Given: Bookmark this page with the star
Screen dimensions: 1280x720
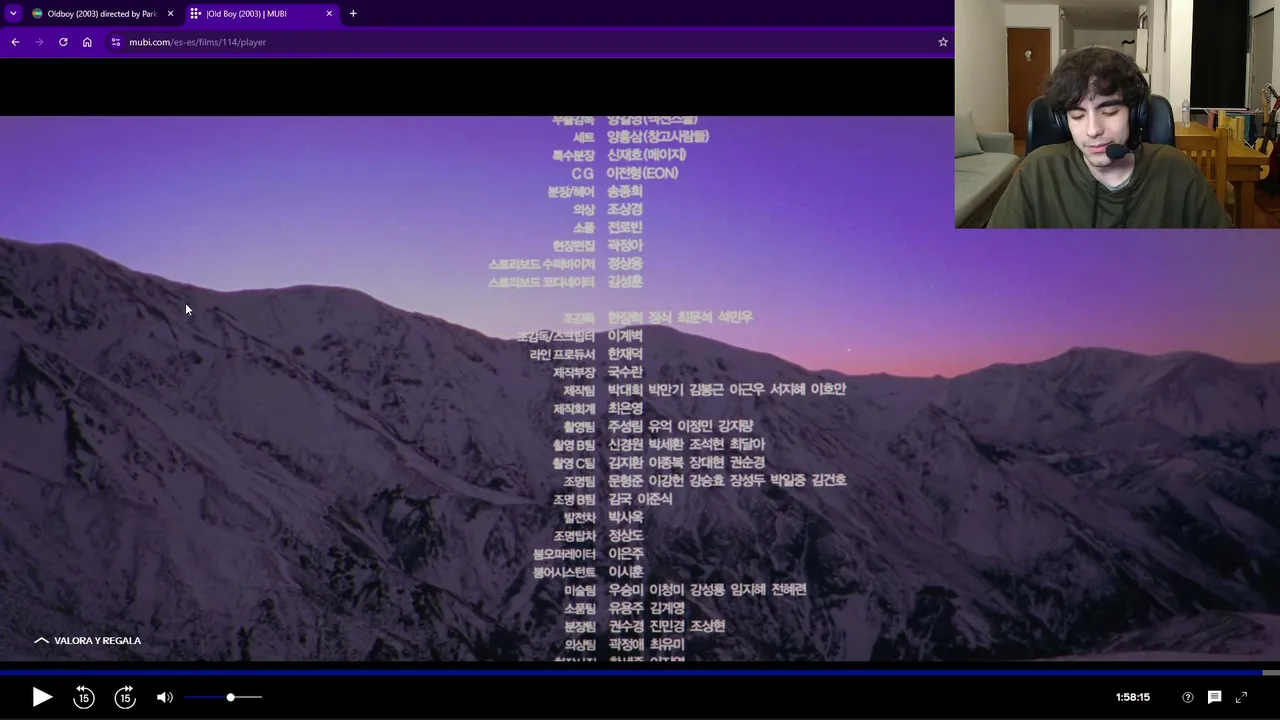Looking at the screenshot, I should tap(943, 42).
